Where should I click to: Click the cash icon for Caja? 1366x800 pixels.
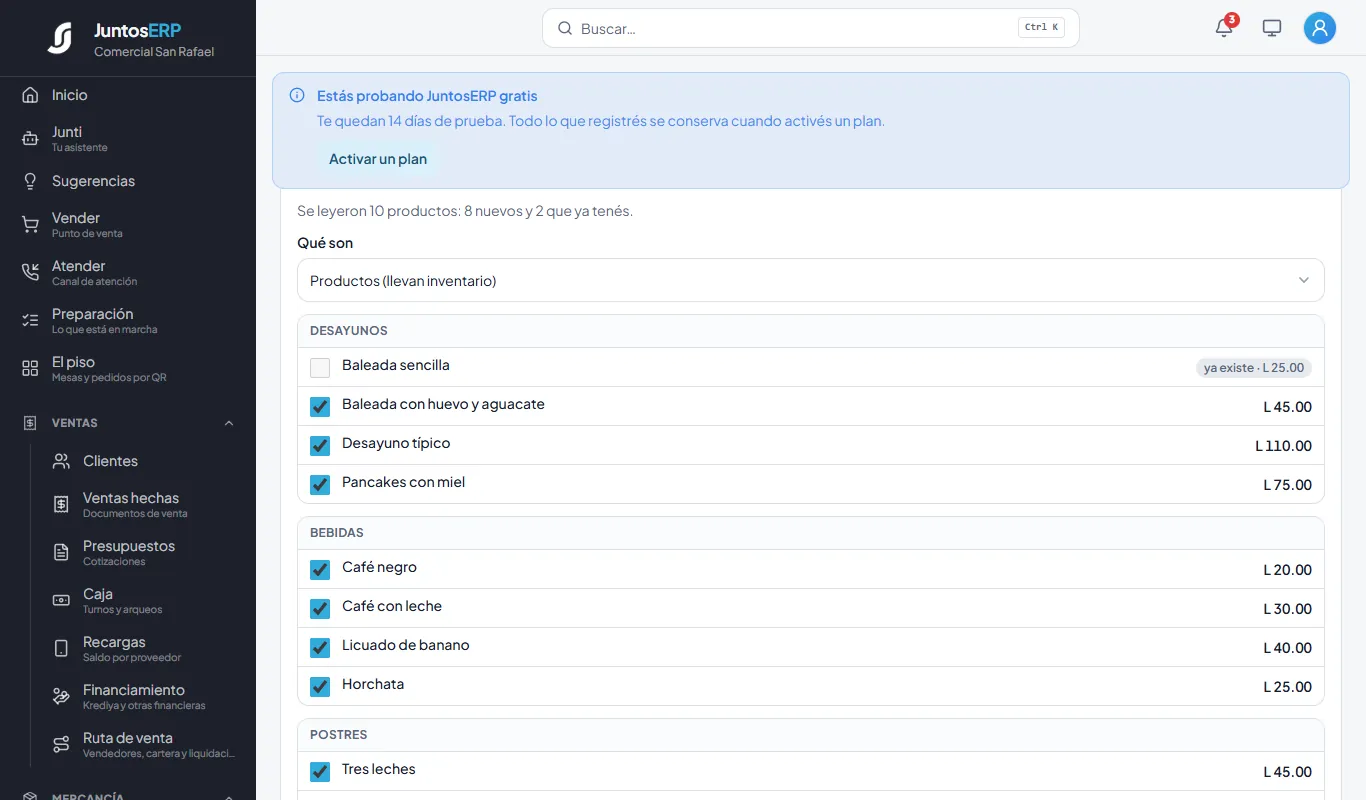pos(61,601)
